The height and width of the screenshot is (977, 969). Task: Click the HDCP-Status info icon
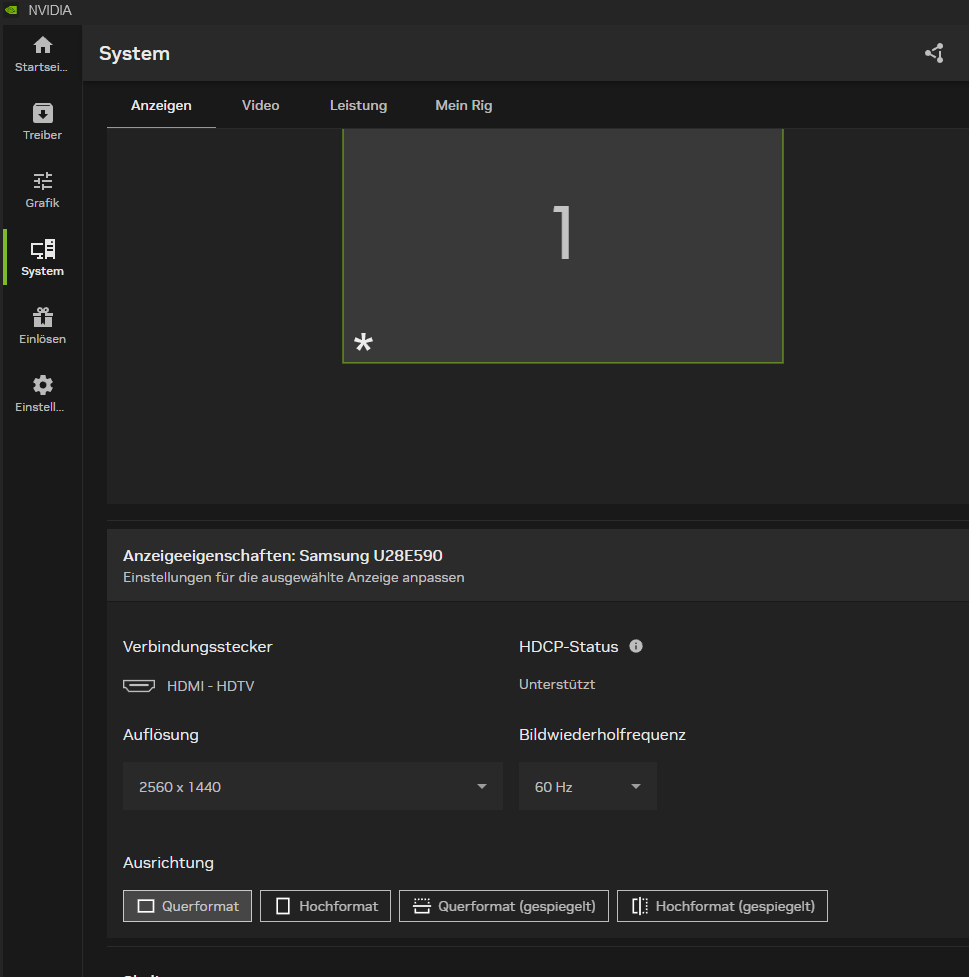[x=636, y=646]
